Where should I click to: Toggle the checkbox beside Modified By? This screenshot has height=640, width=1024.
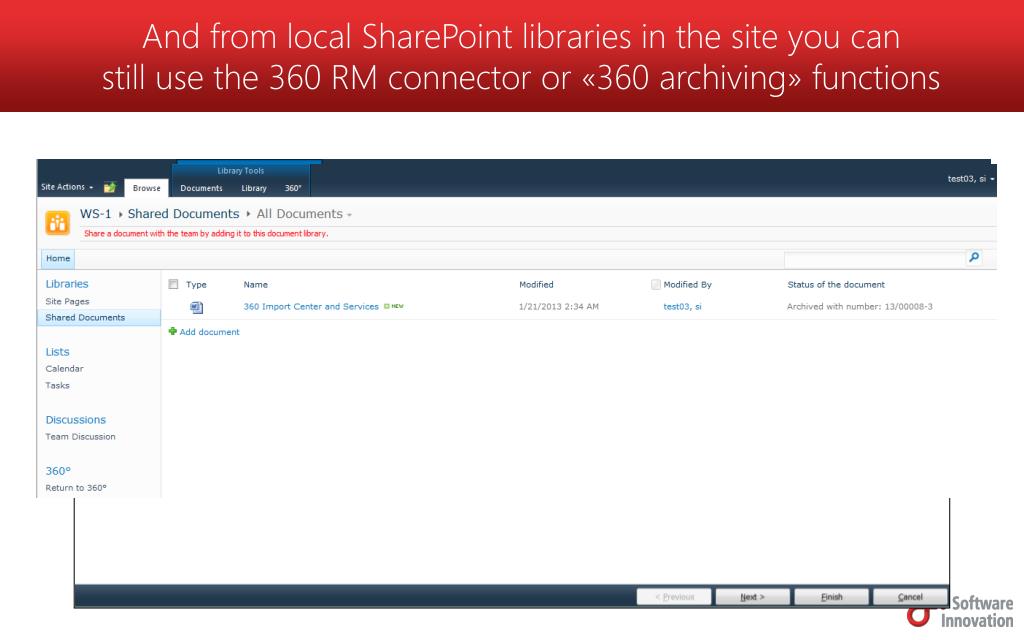656,285
